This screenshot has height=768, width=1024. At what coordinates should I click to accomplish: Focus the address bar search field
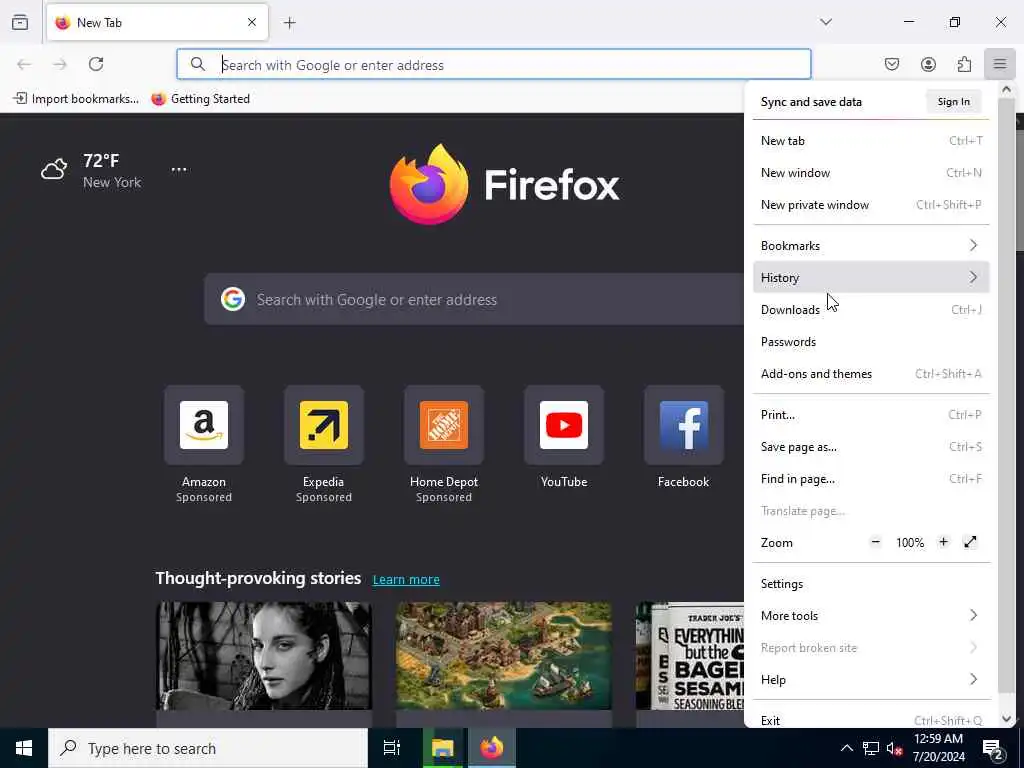click(x=494, y=64)
